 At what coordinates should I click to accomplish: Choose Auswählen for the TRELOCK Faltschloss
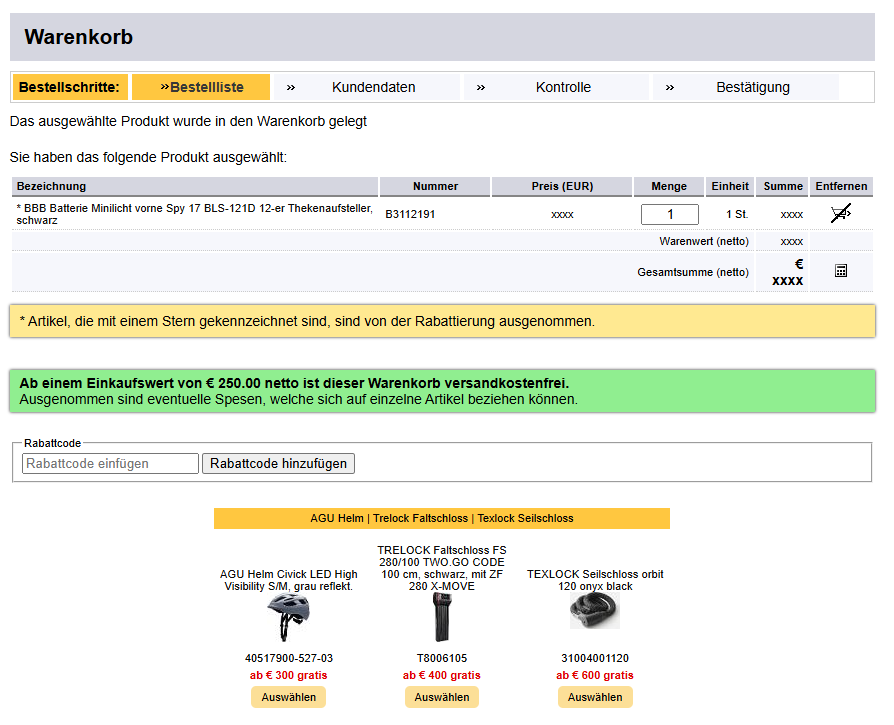click(x=442, y=697)
